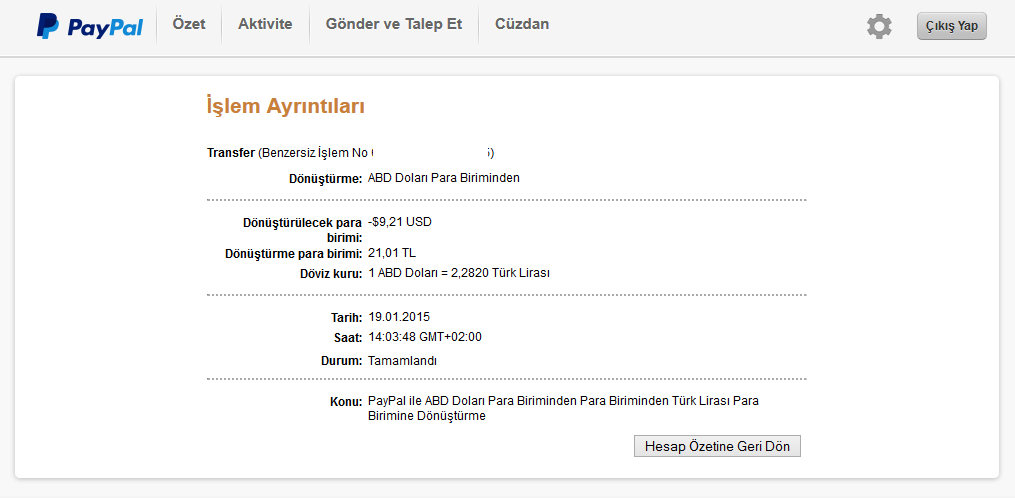
Task: Select the 21,01 TL converted amount
Action: point(392,253)
